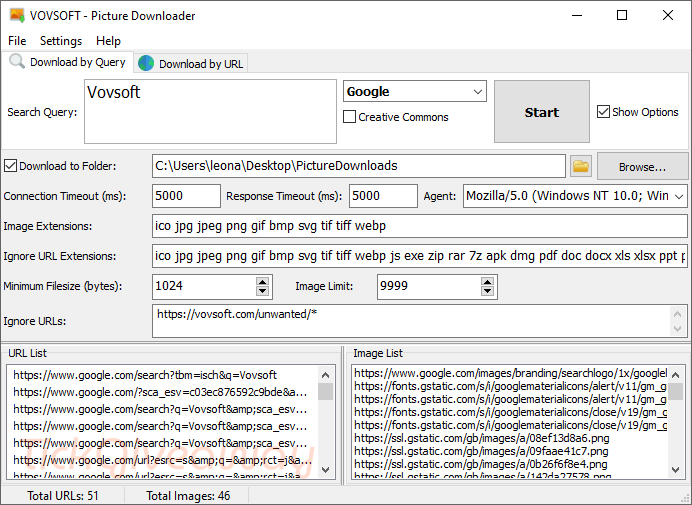692x505 pixels.
Task: Select image URL 0b26f6f8e4.png
Action: coord(481,464)
